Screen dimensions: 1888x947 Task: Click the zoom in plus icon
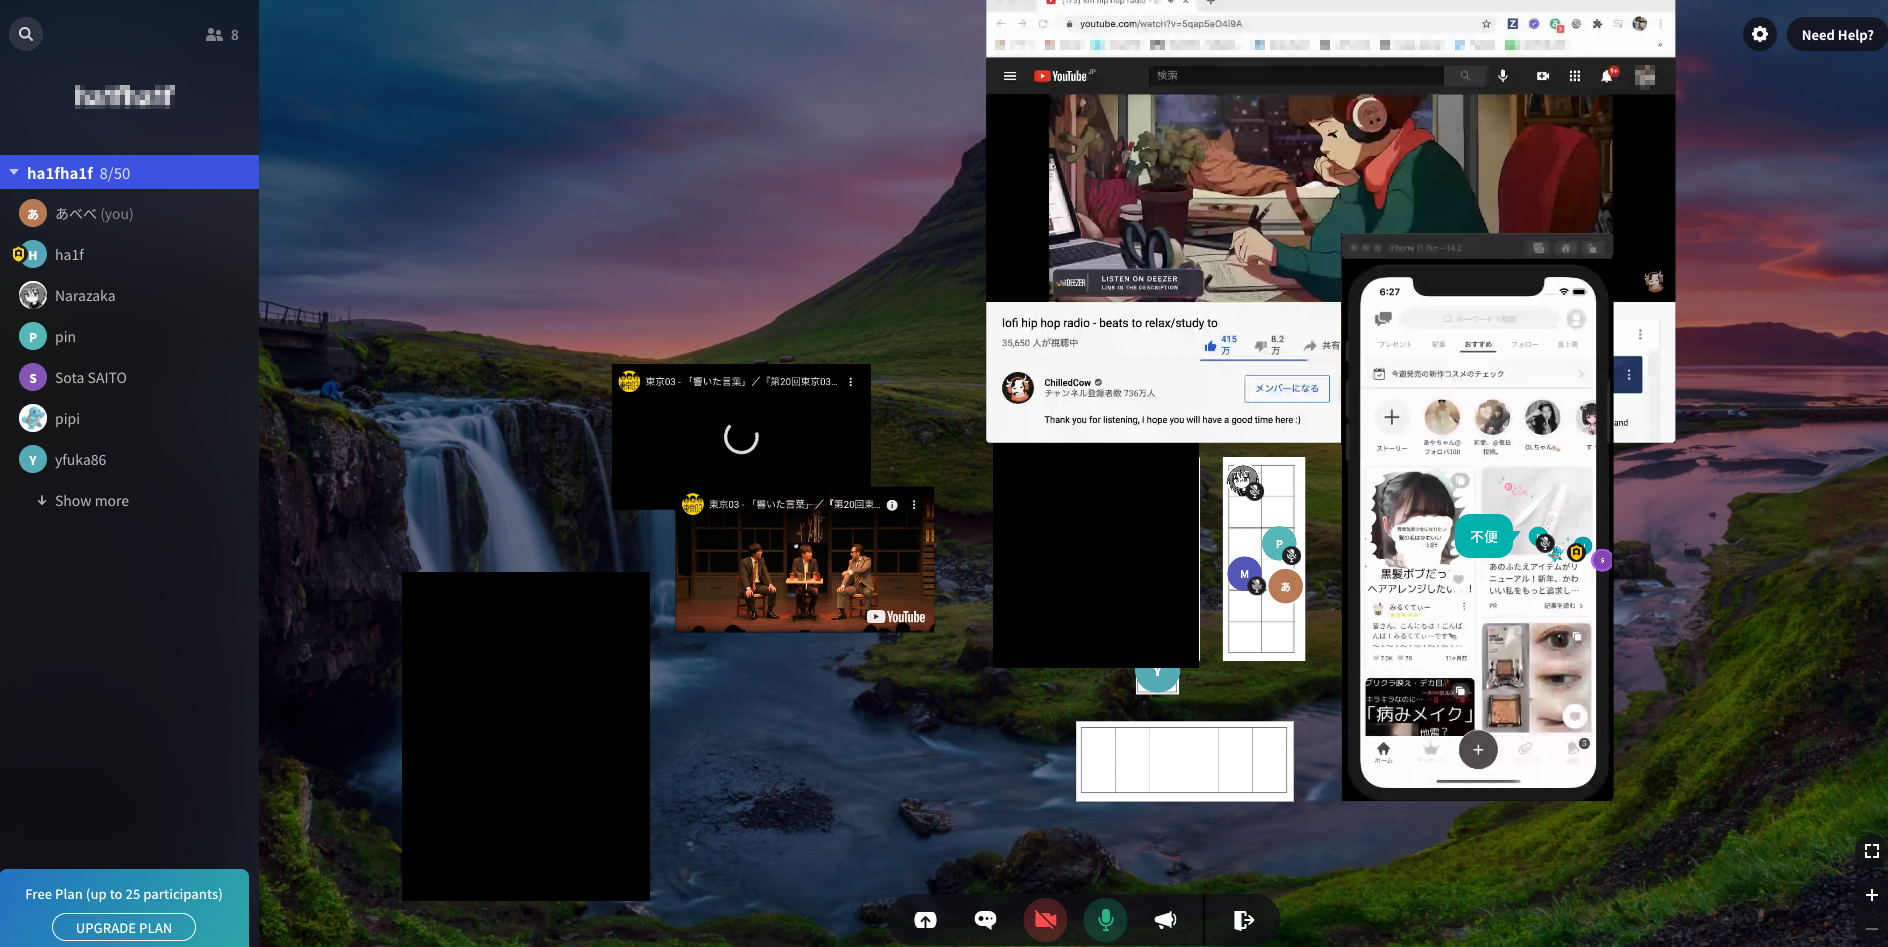pyautogui.click(x=1871, y=895)
